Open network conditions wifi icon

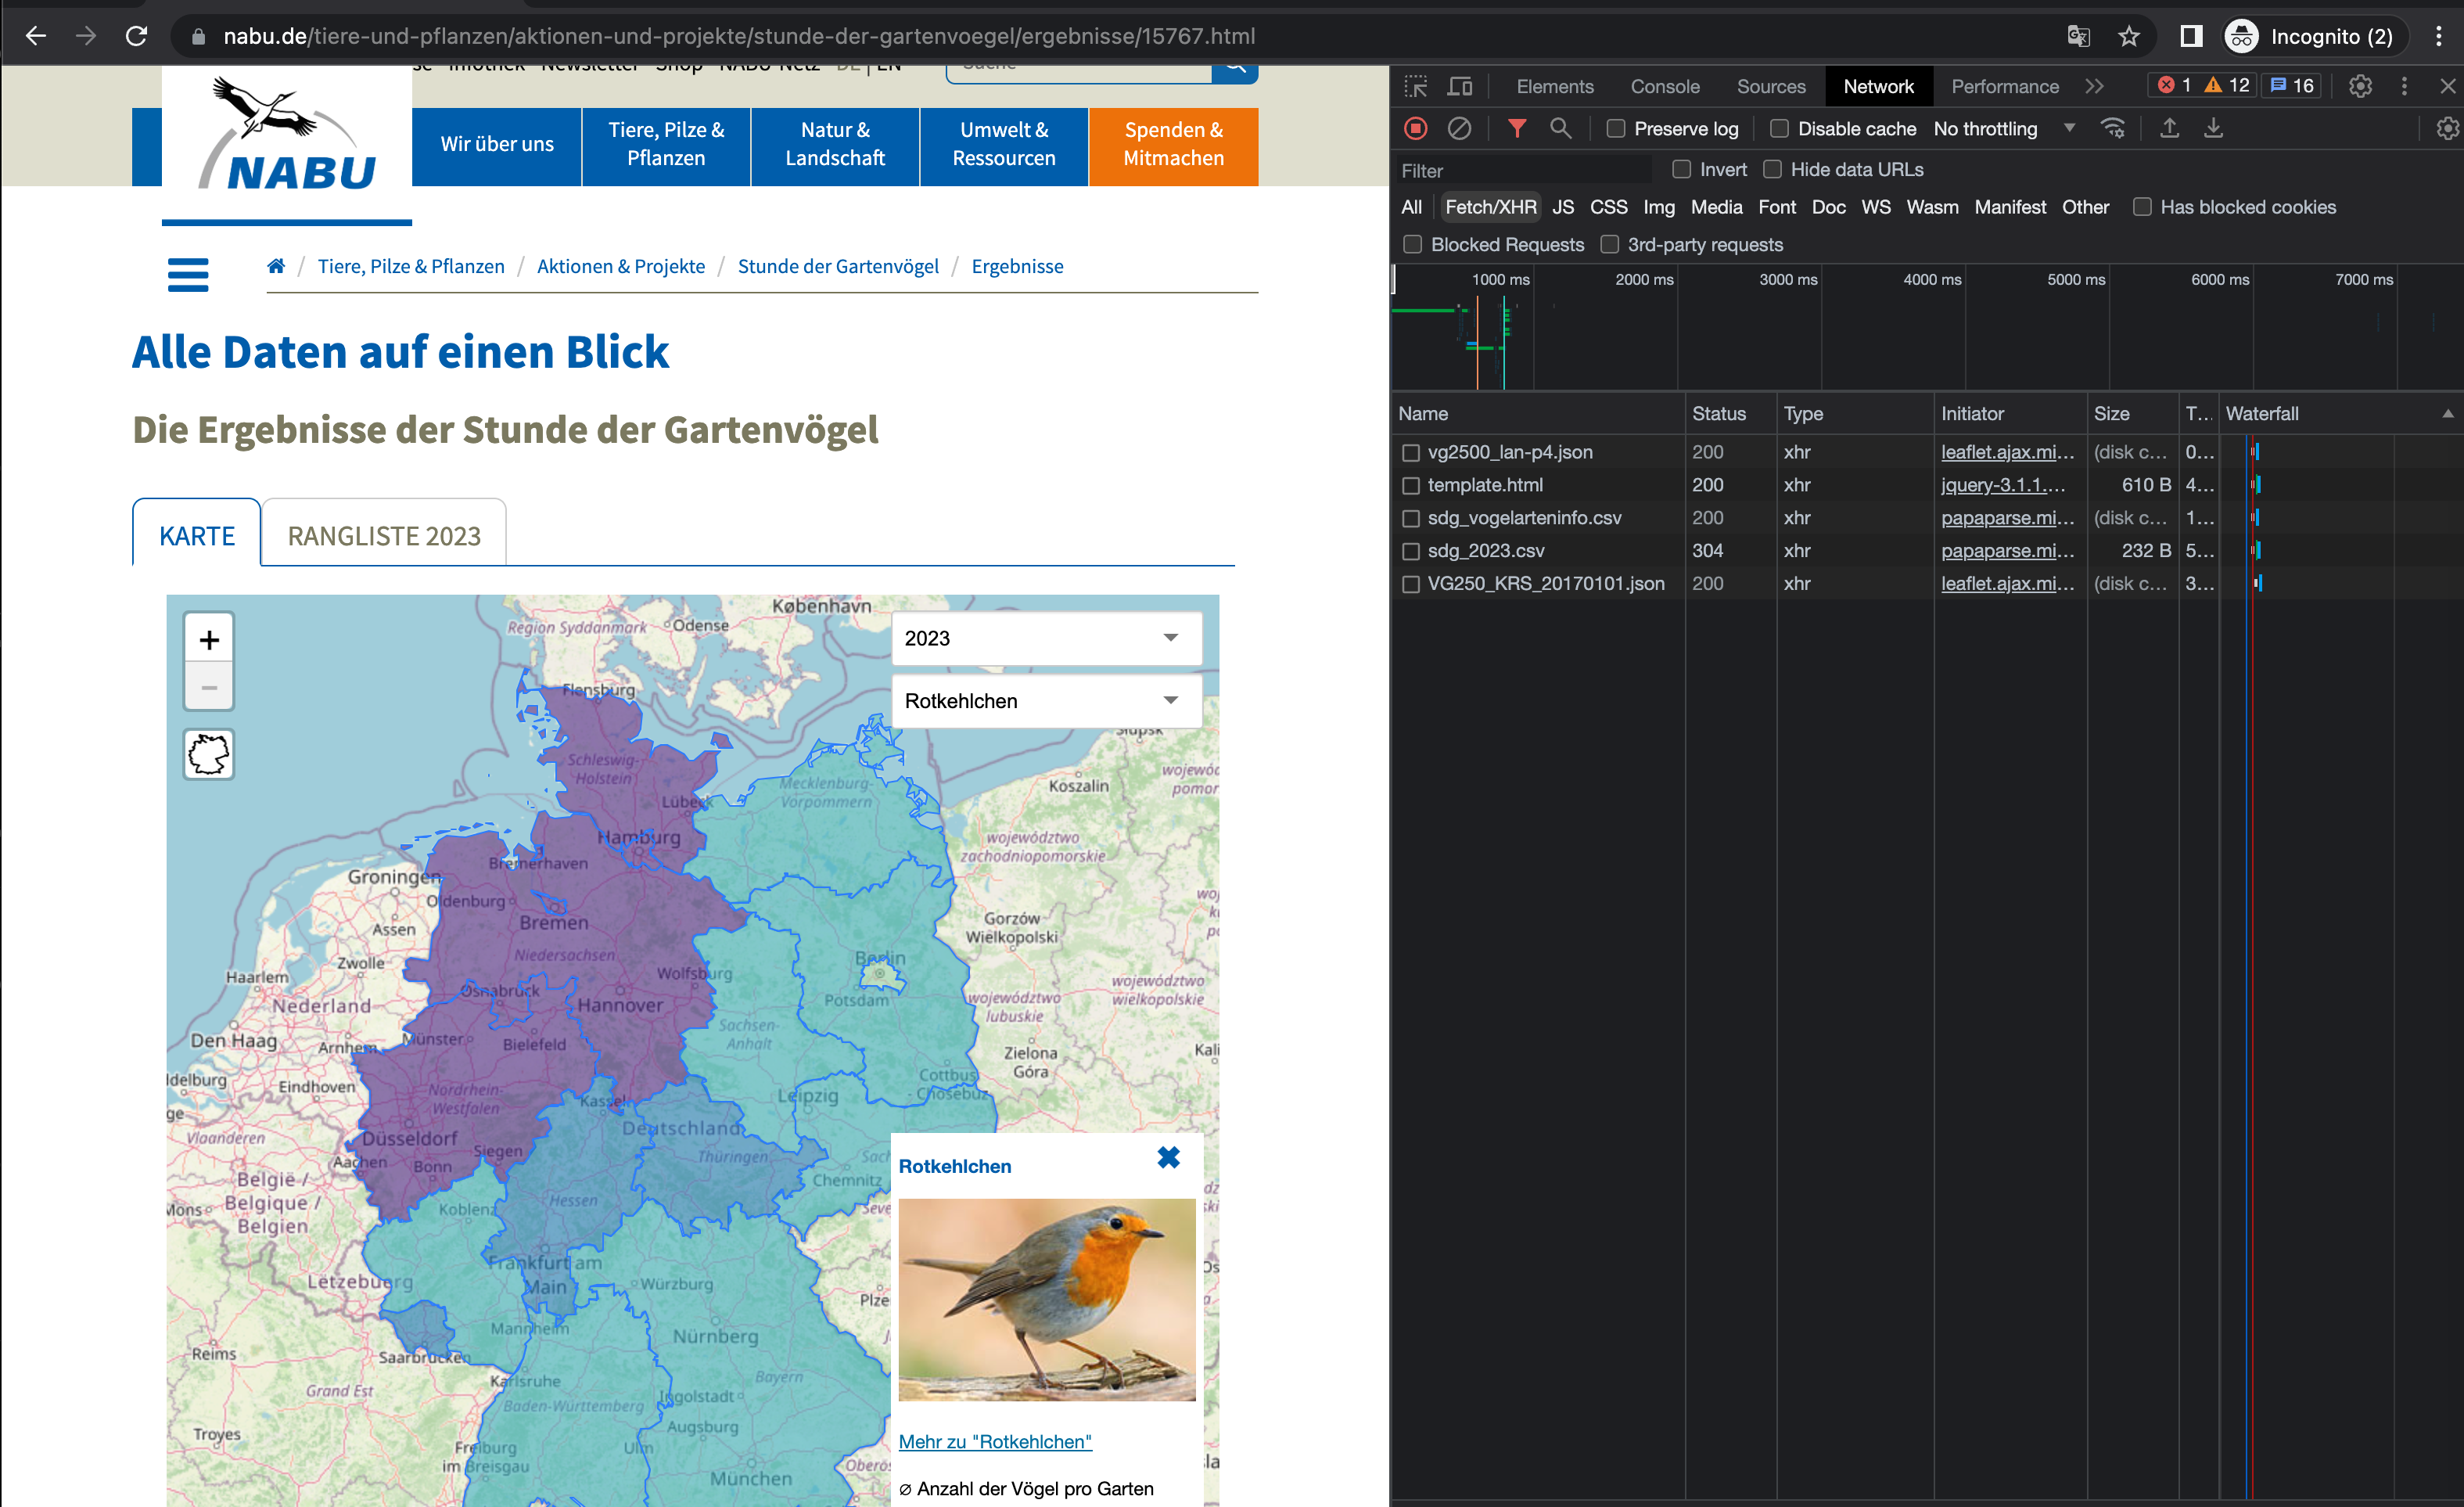(2113, 128)
